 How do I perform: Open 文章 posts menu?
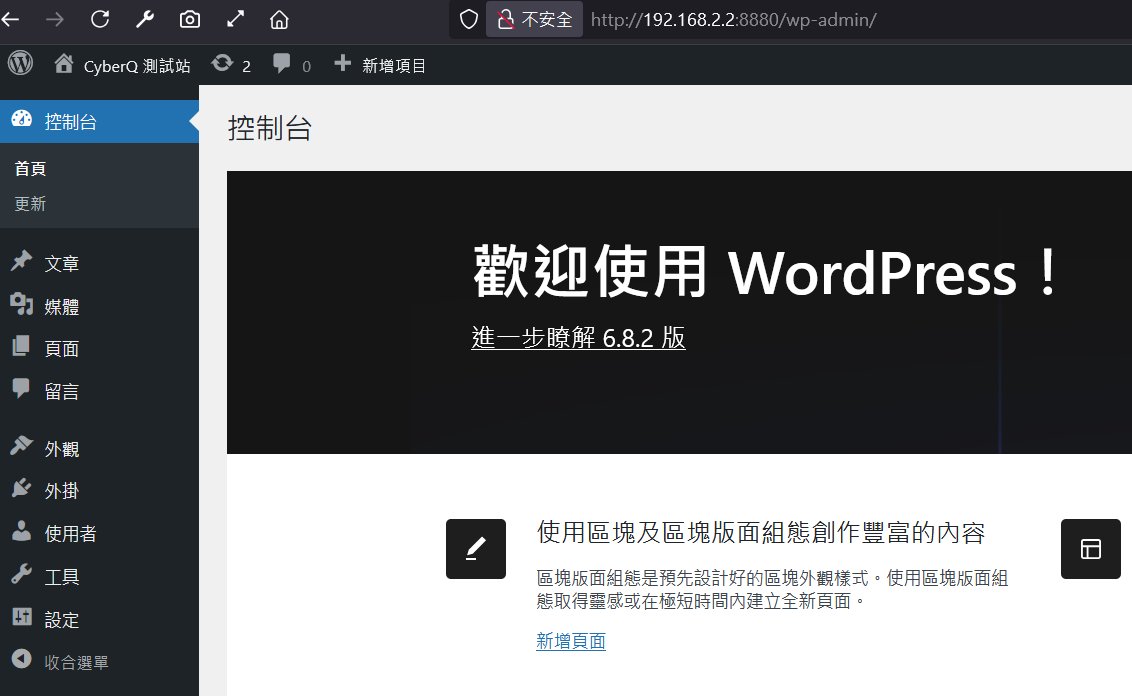(99, 263)
